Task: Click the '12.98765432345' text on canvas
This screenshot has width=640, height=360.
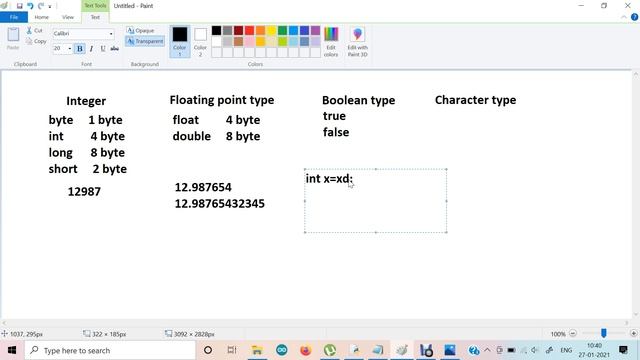Action: pos(220,204)
